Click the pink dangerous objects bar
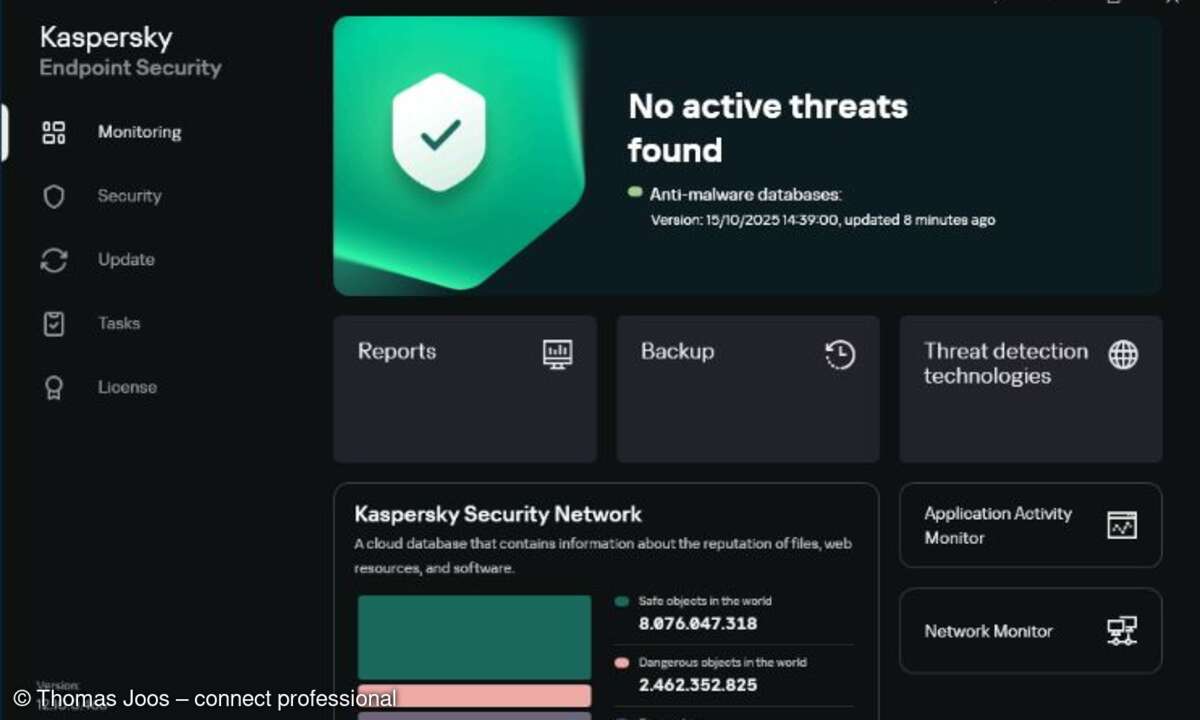 473,695
